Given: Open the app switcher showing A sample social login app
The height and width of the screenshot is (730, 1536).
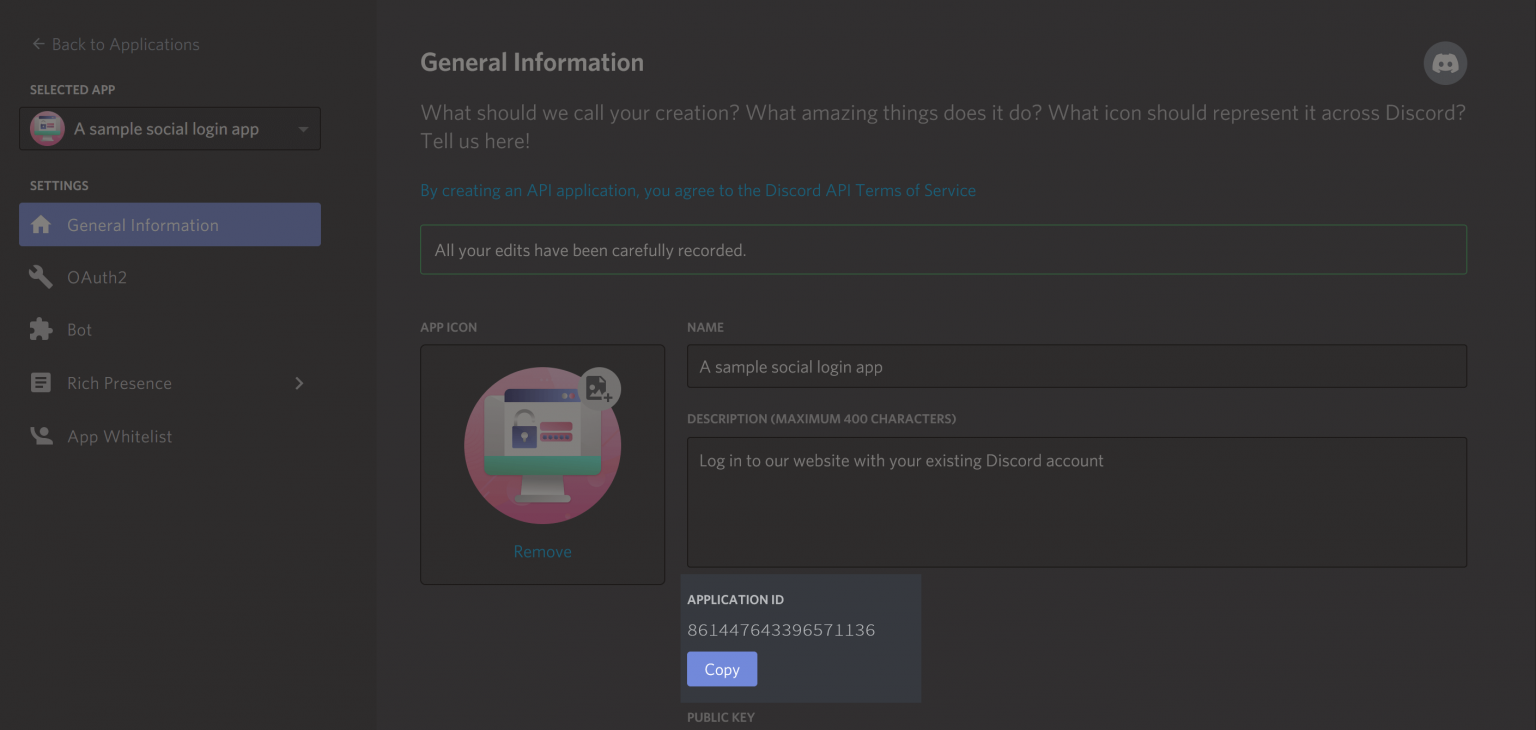Looking at the screenshot, I should (x=169, y=128).
